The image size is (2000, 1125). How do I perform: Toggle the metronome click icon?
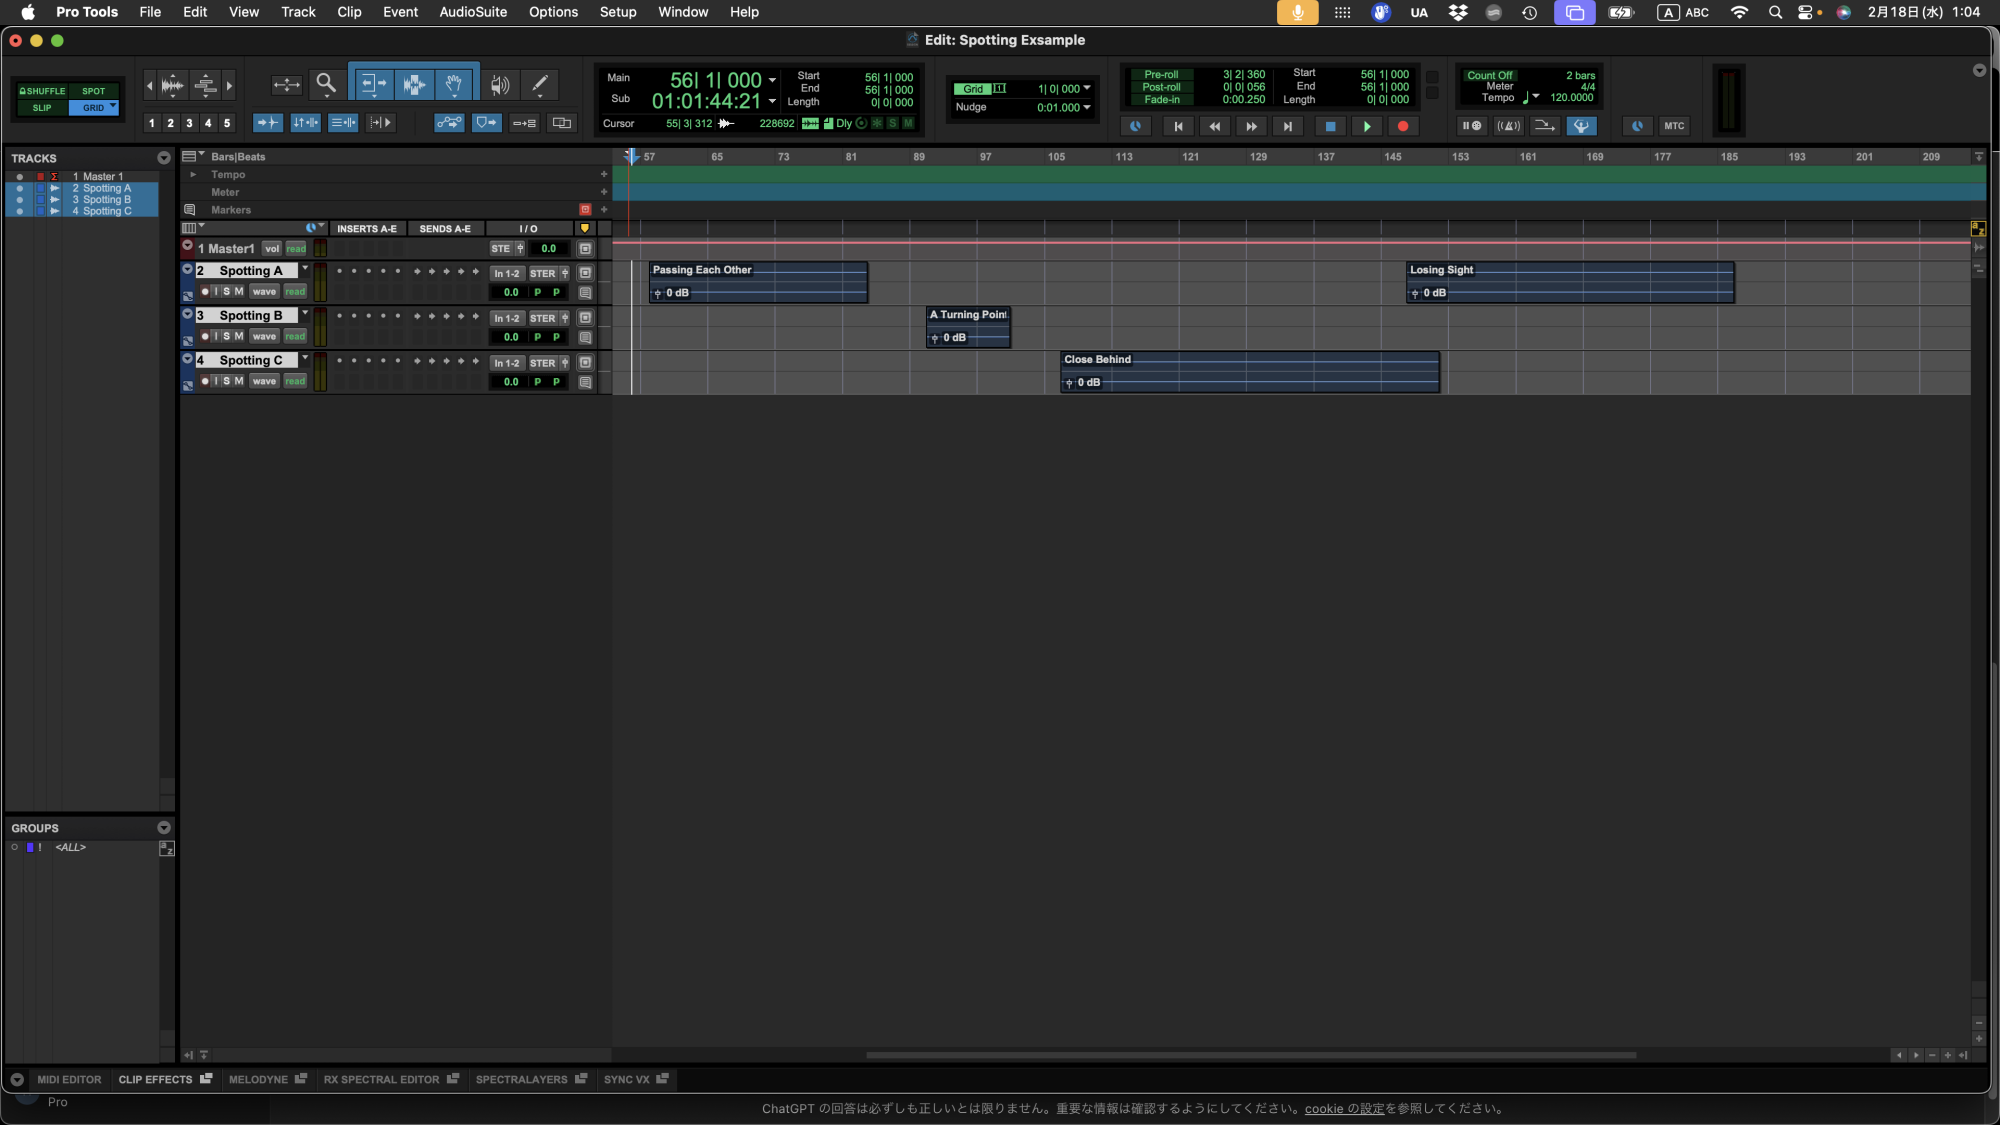tap(1507, 126)
